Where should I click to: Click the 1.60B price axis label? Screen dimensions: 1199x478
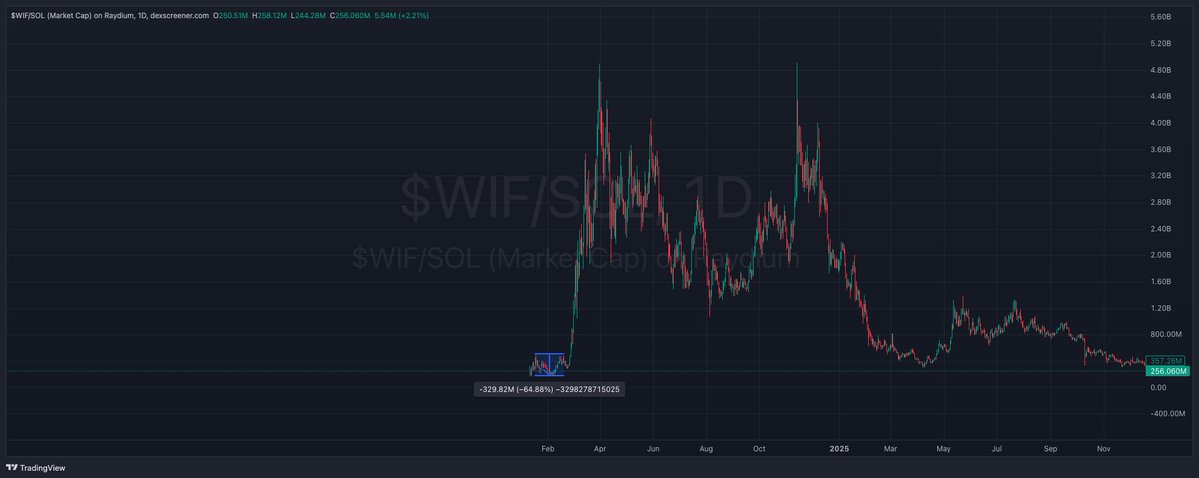pyautogui.click(x=1161, y=281)
